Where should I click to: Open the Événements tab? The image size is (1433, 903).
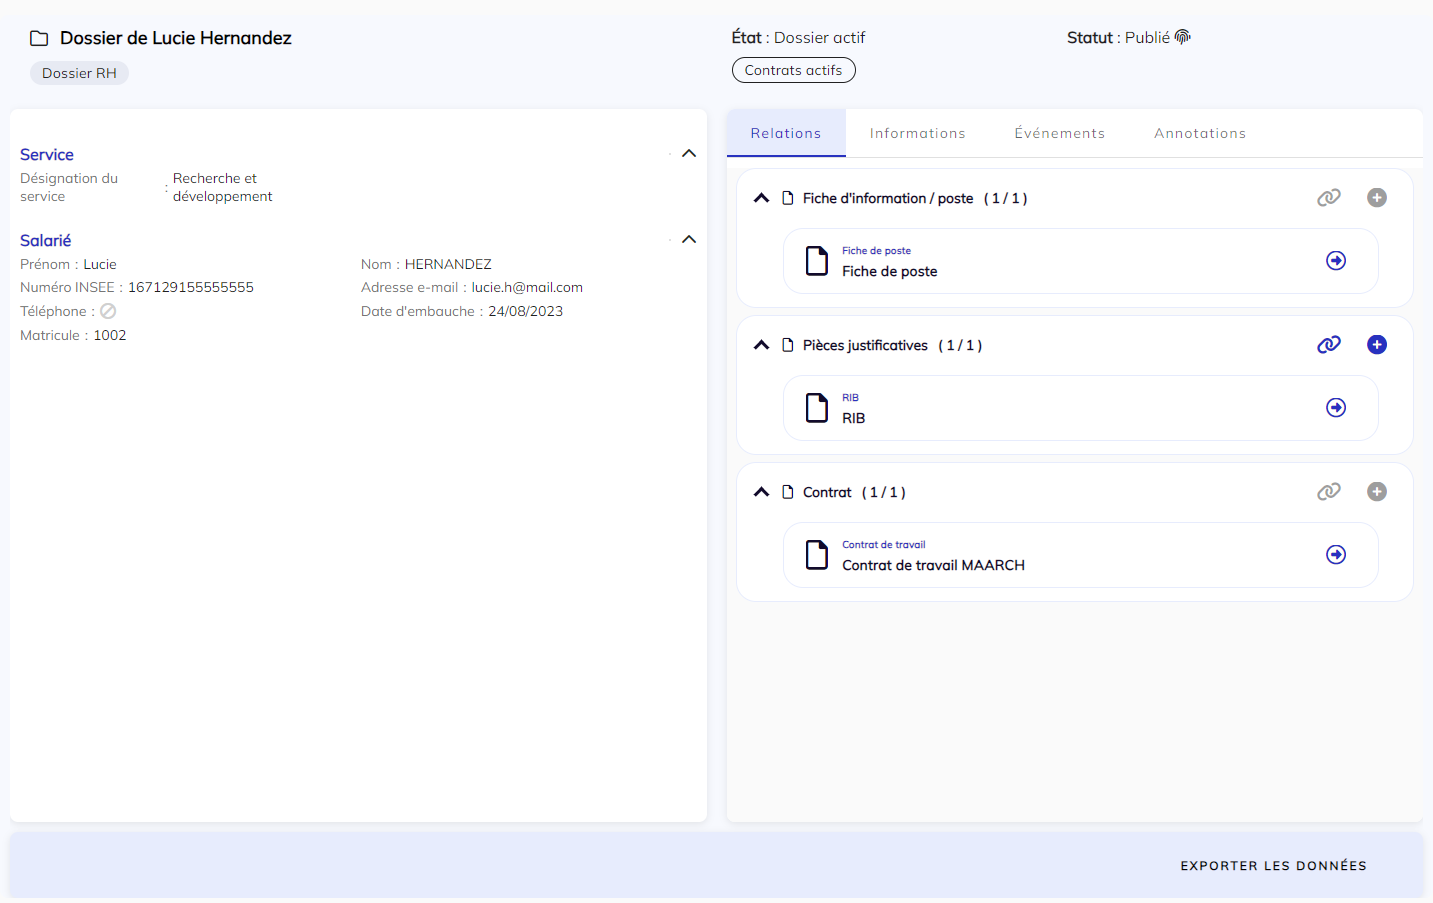pyautogui.click(x=1060, y=133)
